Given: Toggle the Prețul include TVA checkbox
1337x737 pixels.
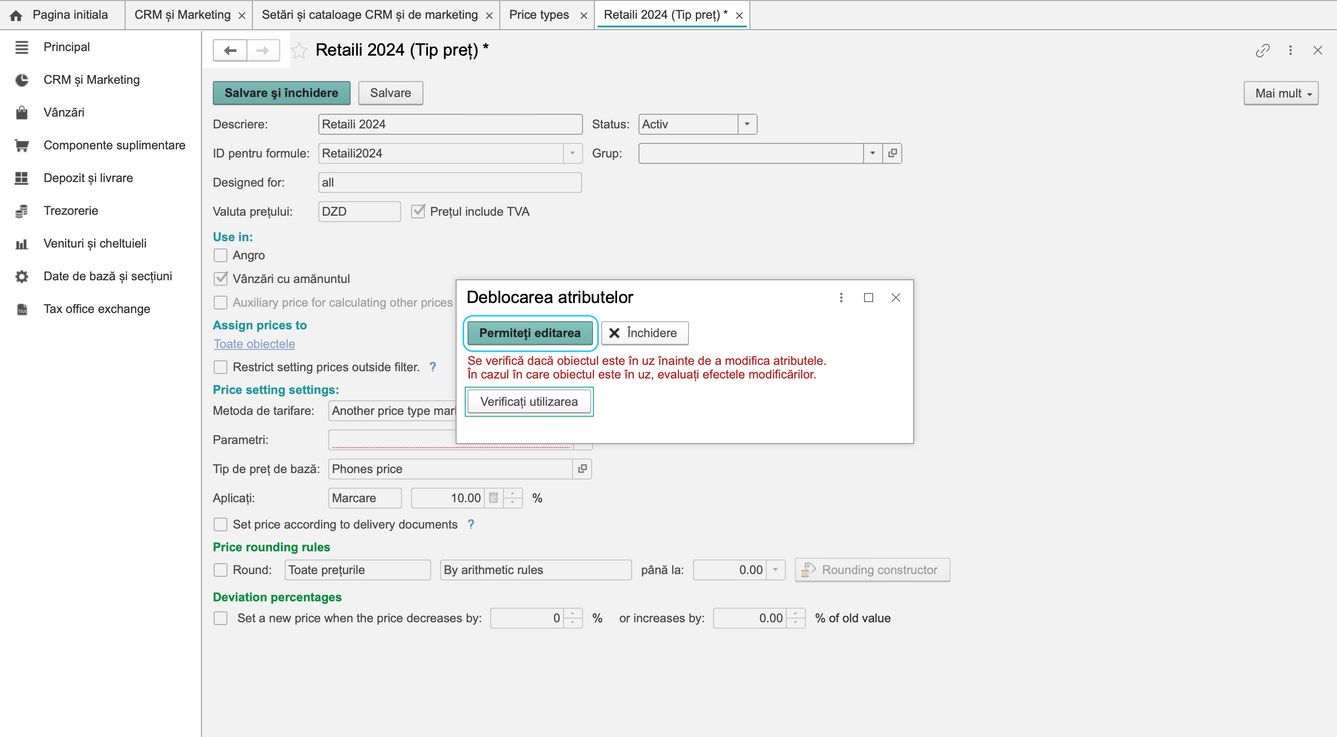Looking at the screenshot, I should [x=418, y=211].
